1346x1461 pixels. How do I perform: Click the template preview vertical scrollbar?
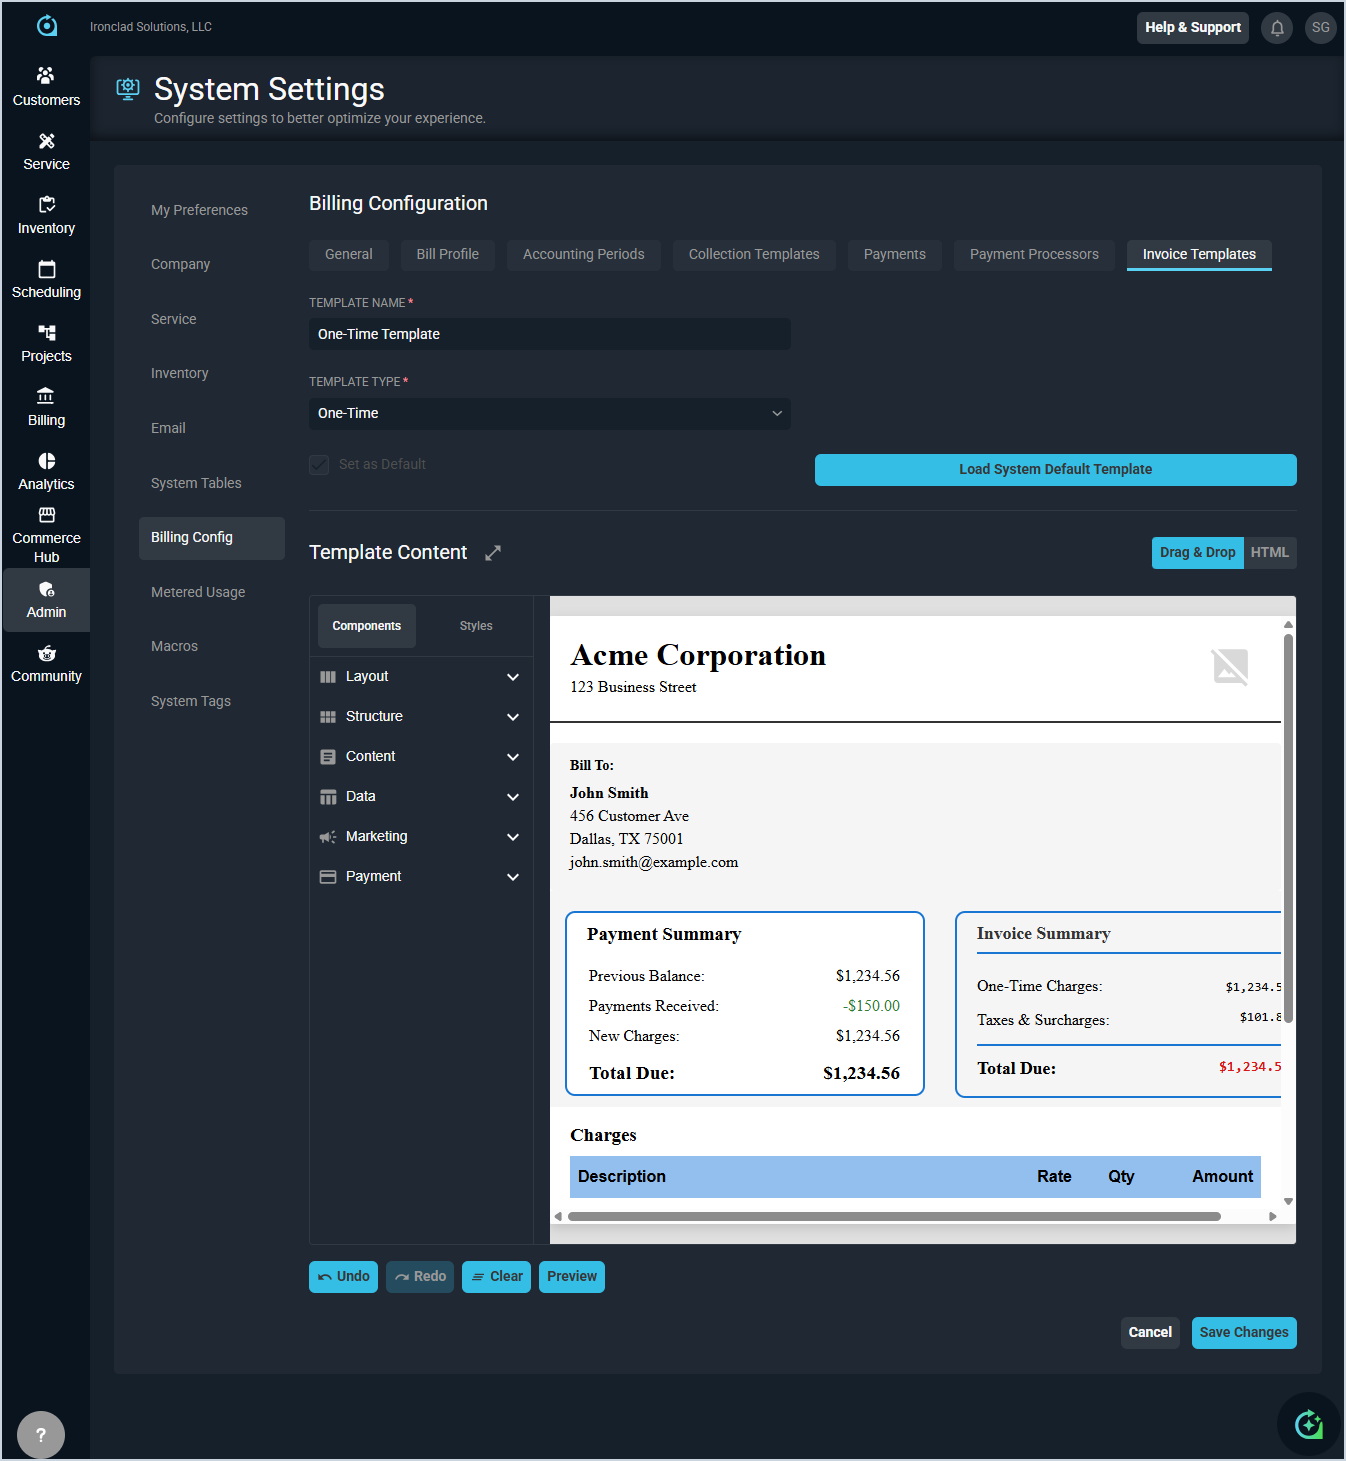point(1289,829)
